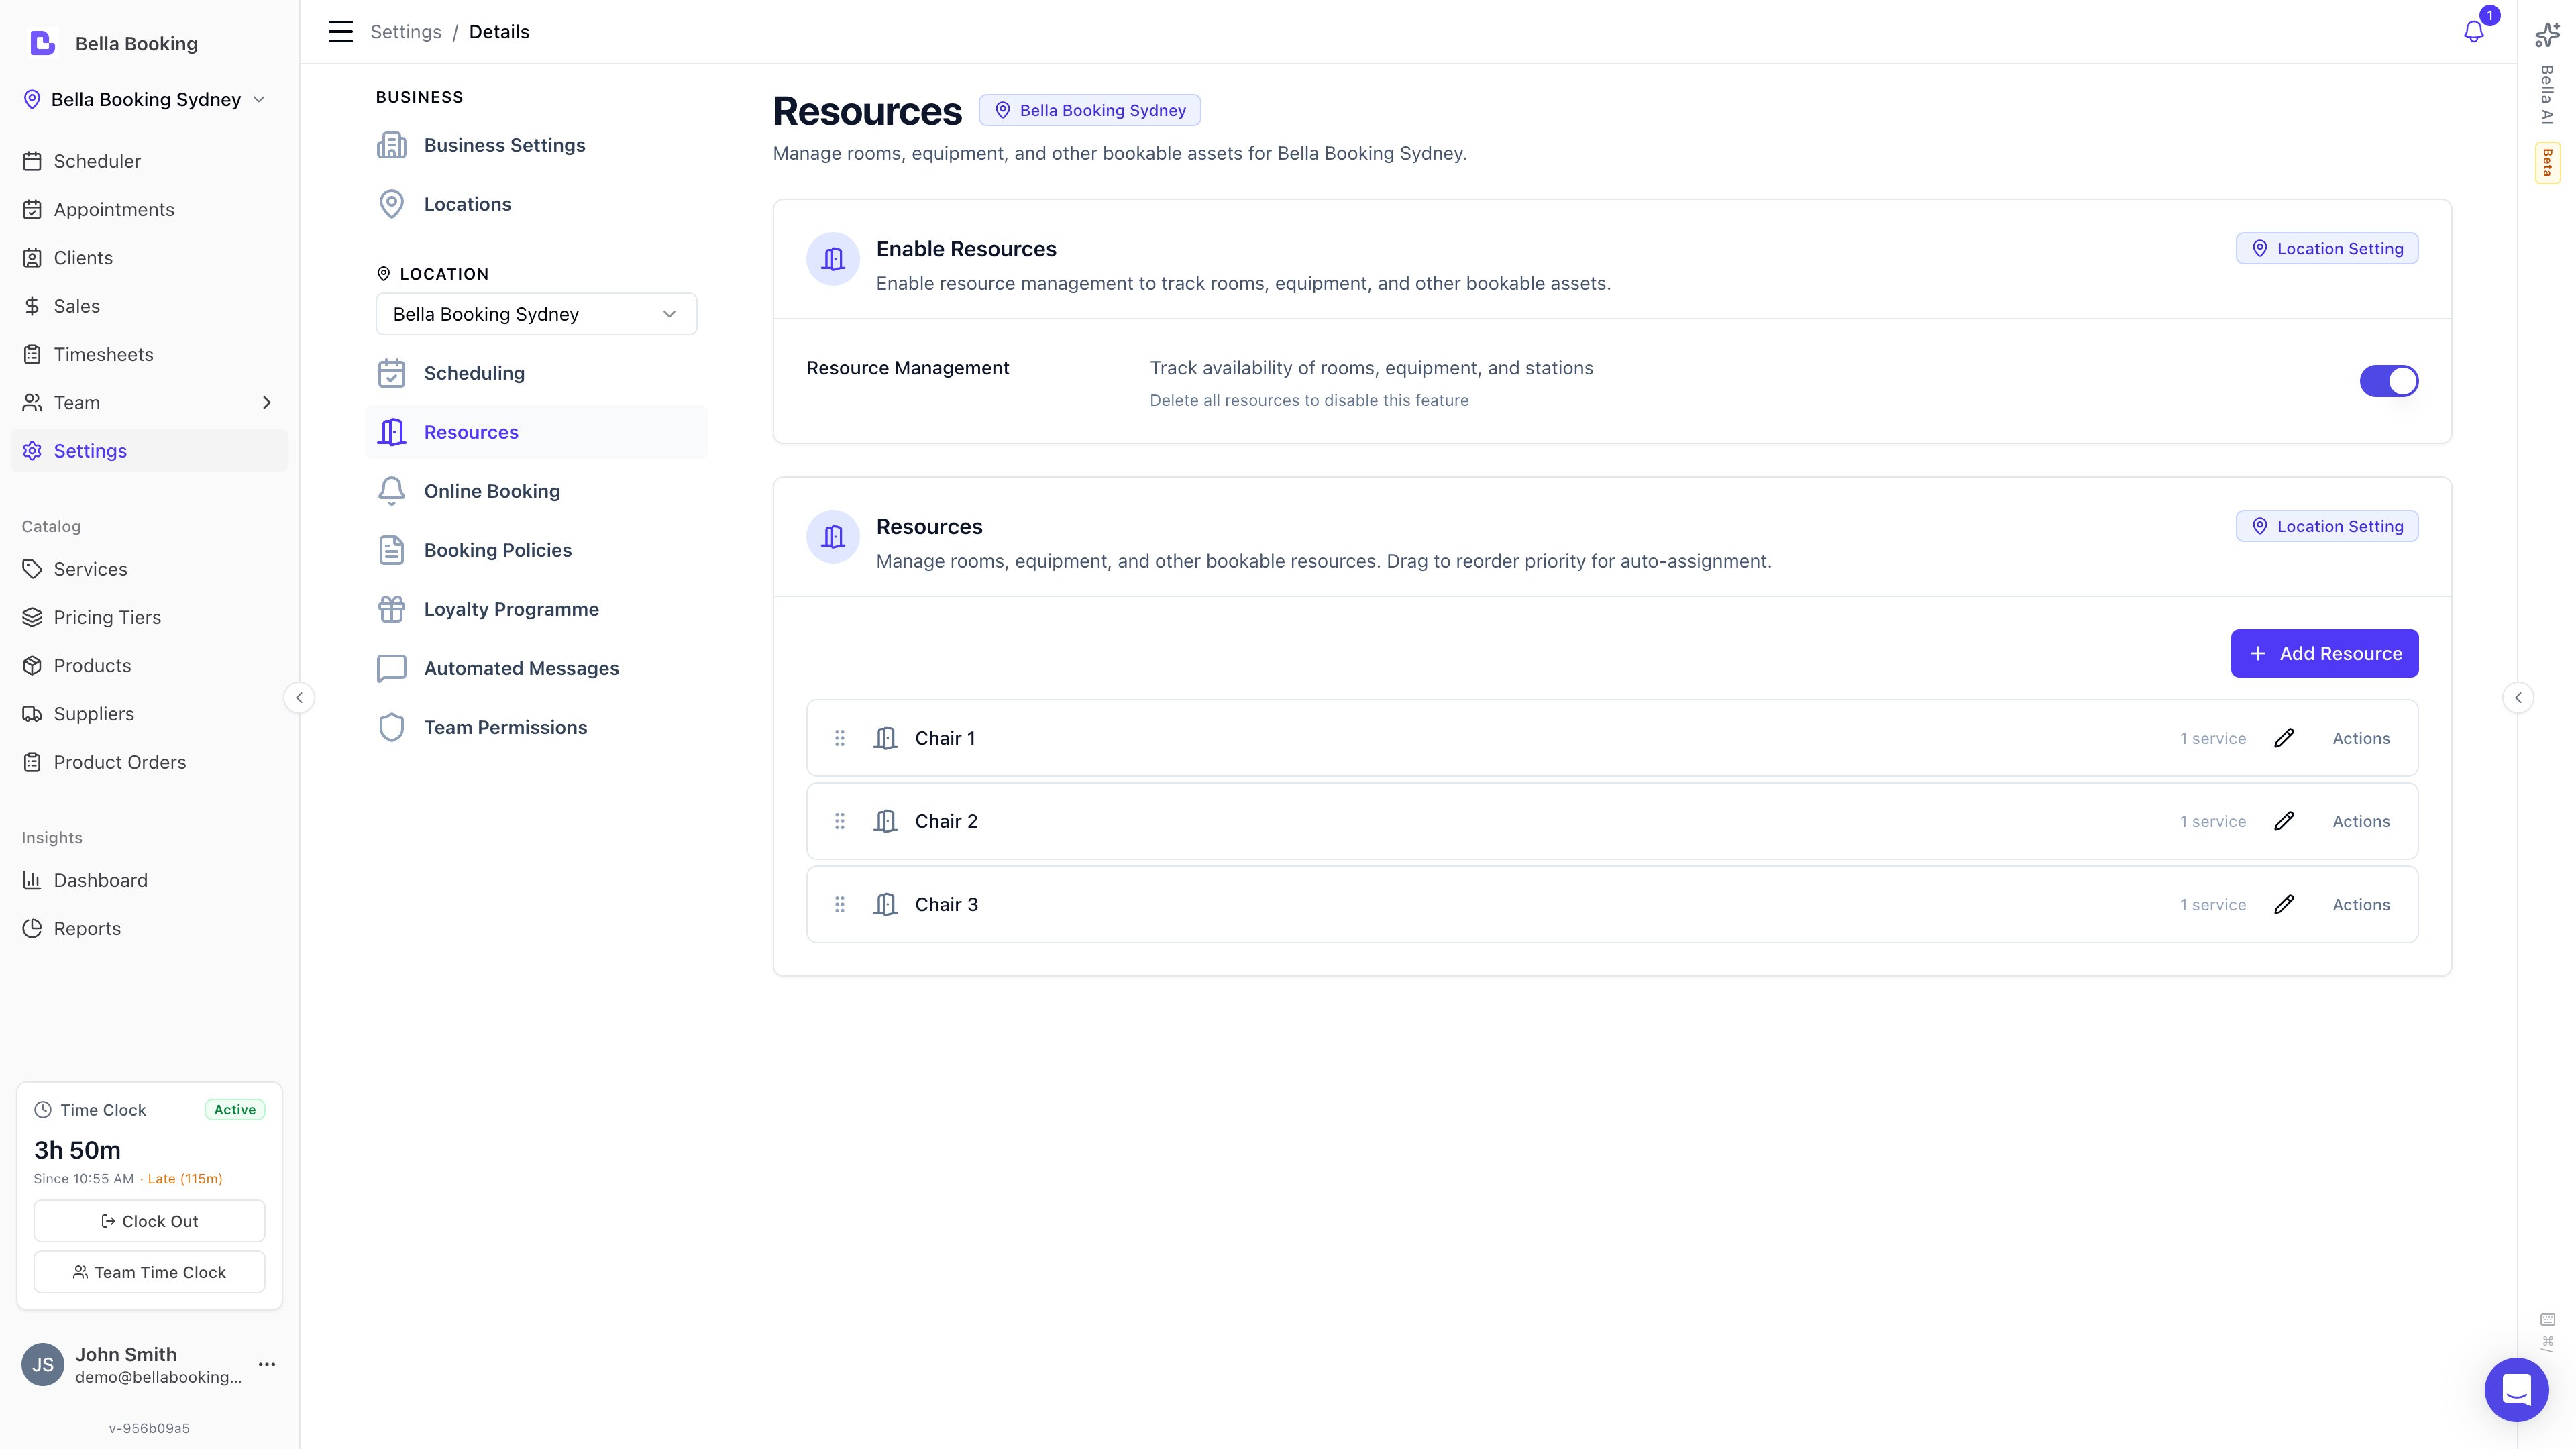This screenshot has width=2576, height=1449.
Task: Grab the Chair 1 drag handle
Action: pos(840,738)
